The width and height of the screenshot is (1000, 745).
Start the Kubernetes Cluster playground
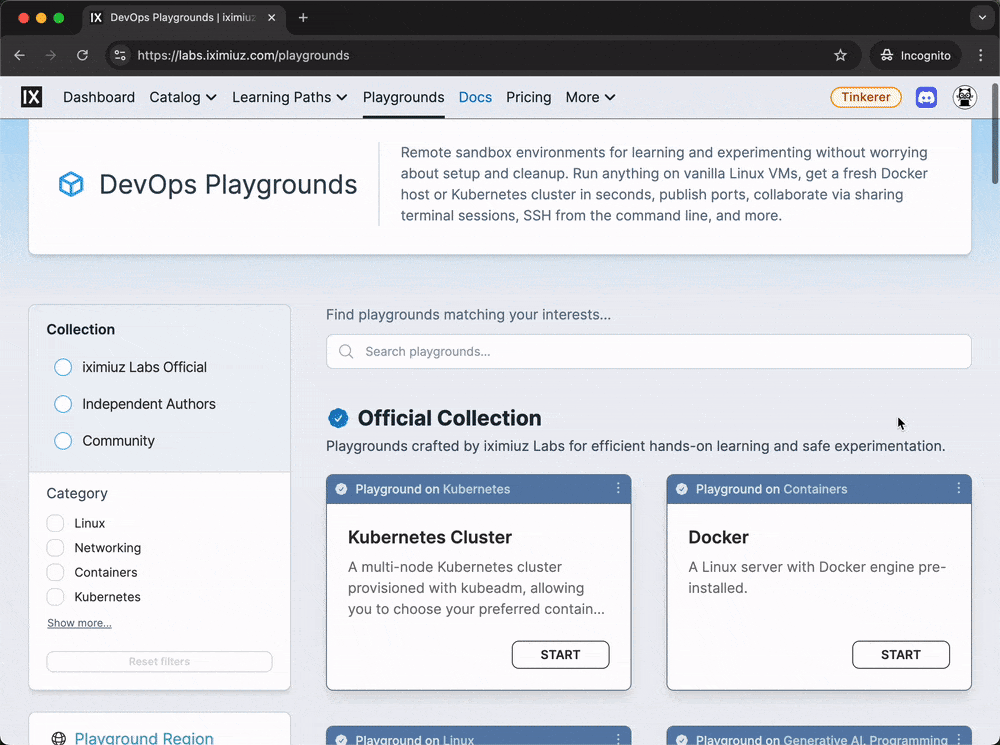(560, 655)
